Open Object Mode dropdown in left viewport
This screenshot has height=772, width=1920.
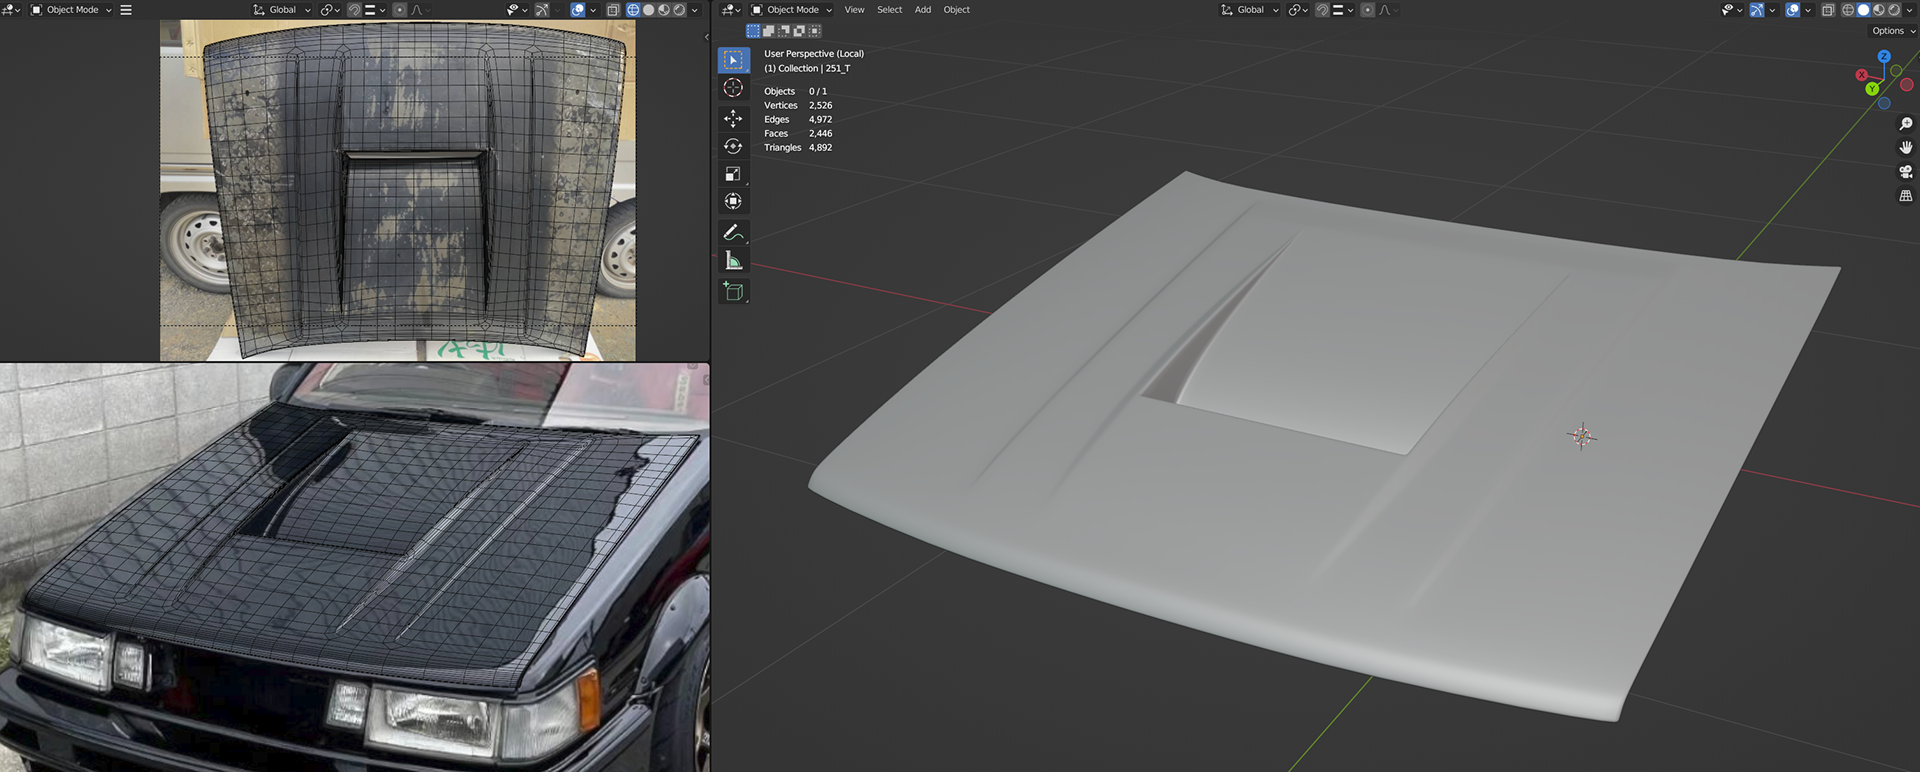(x=72, y=10)
